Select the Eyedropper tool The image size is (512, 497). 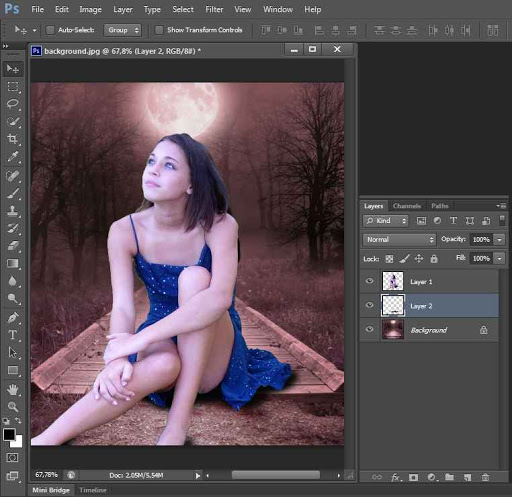(13, 156)
